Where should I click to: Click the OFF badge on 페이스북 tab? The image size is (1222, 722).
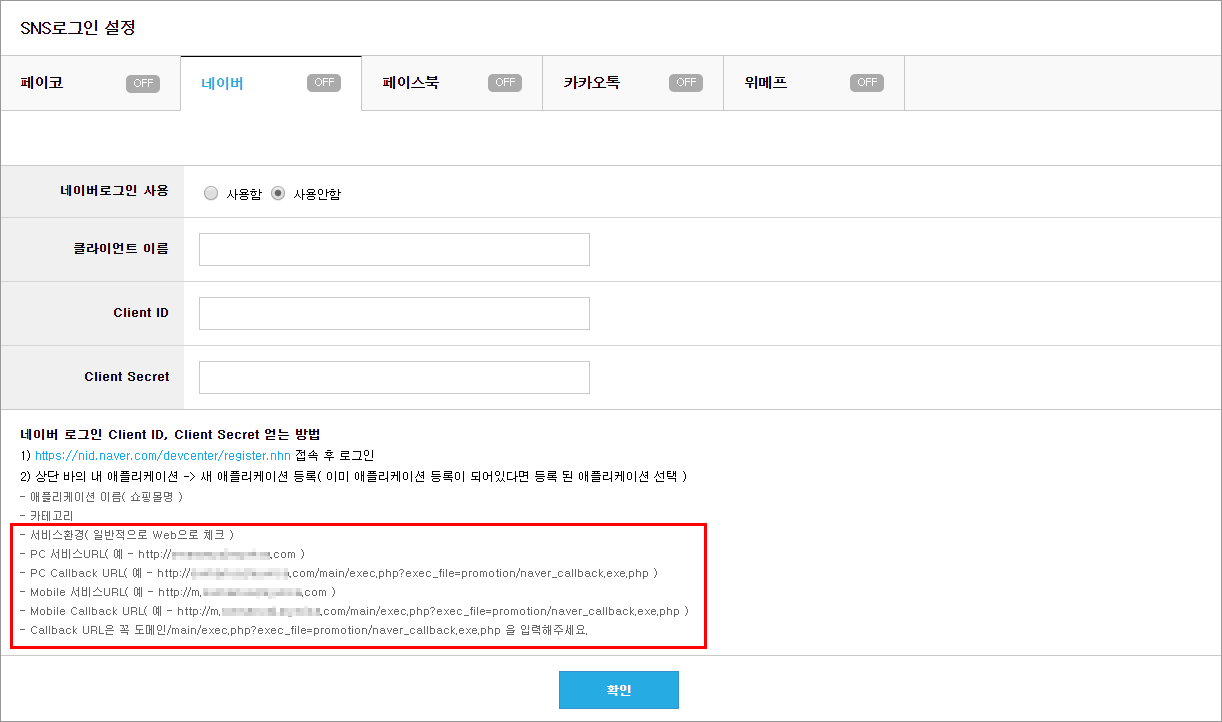pos(505,83)
